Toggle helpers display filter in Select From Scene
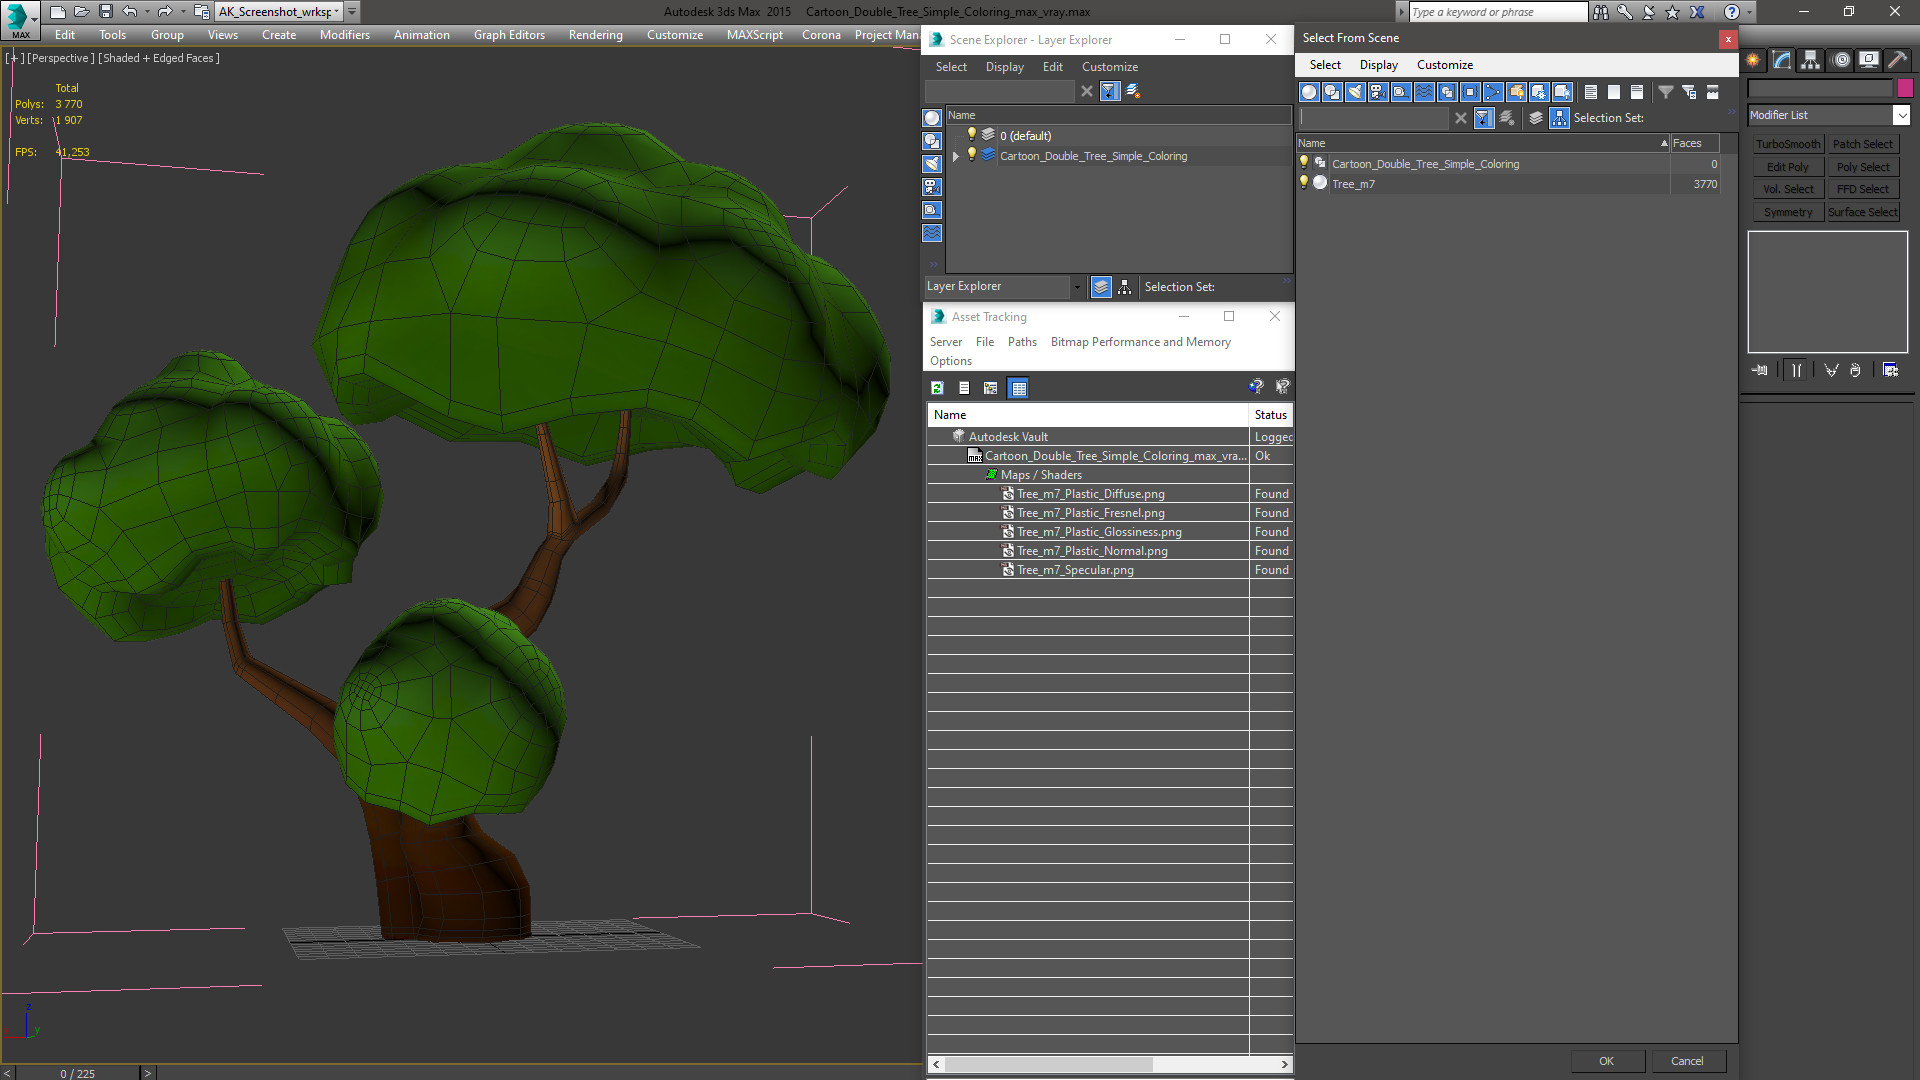Viewport: 1920px width, 1080px height. pos(1401,92)
